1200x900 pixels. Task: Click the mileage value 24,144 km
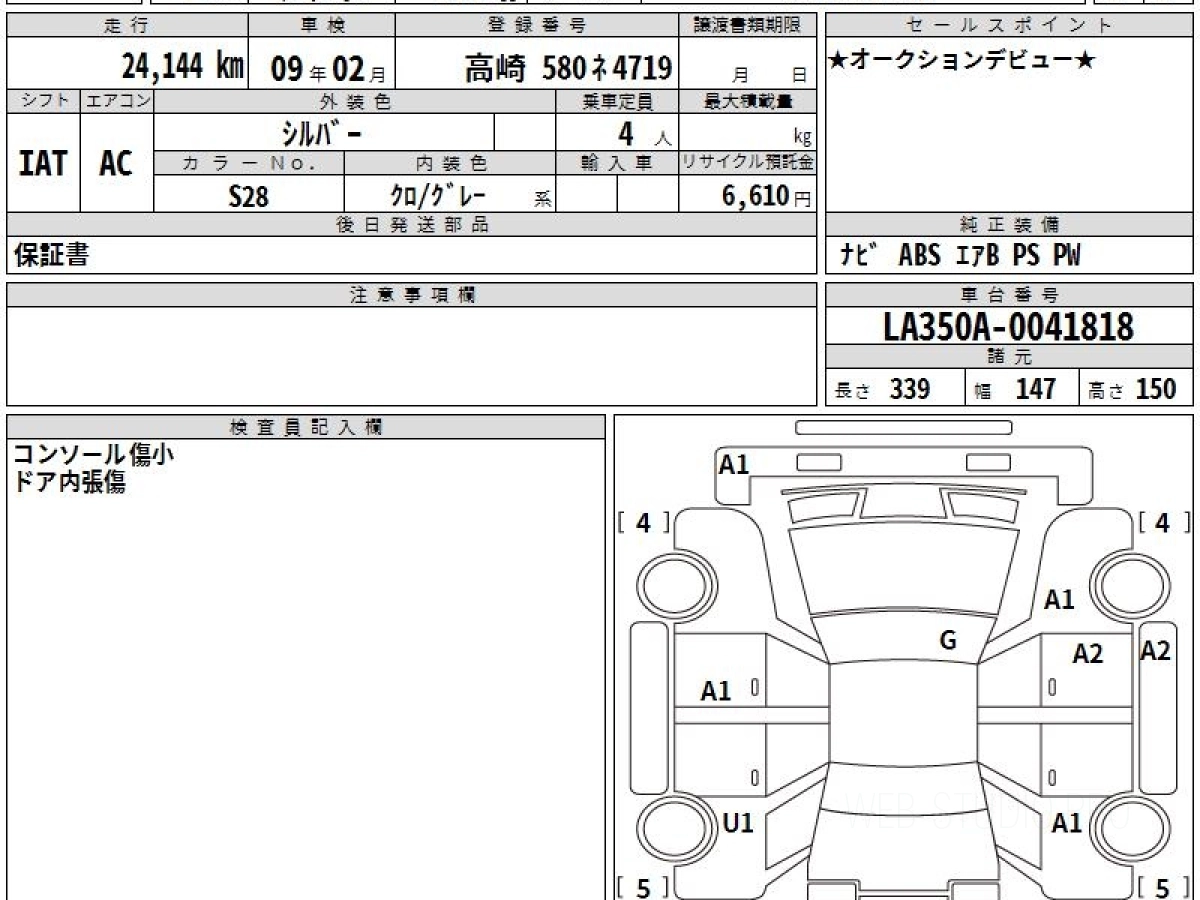point(183,67)
